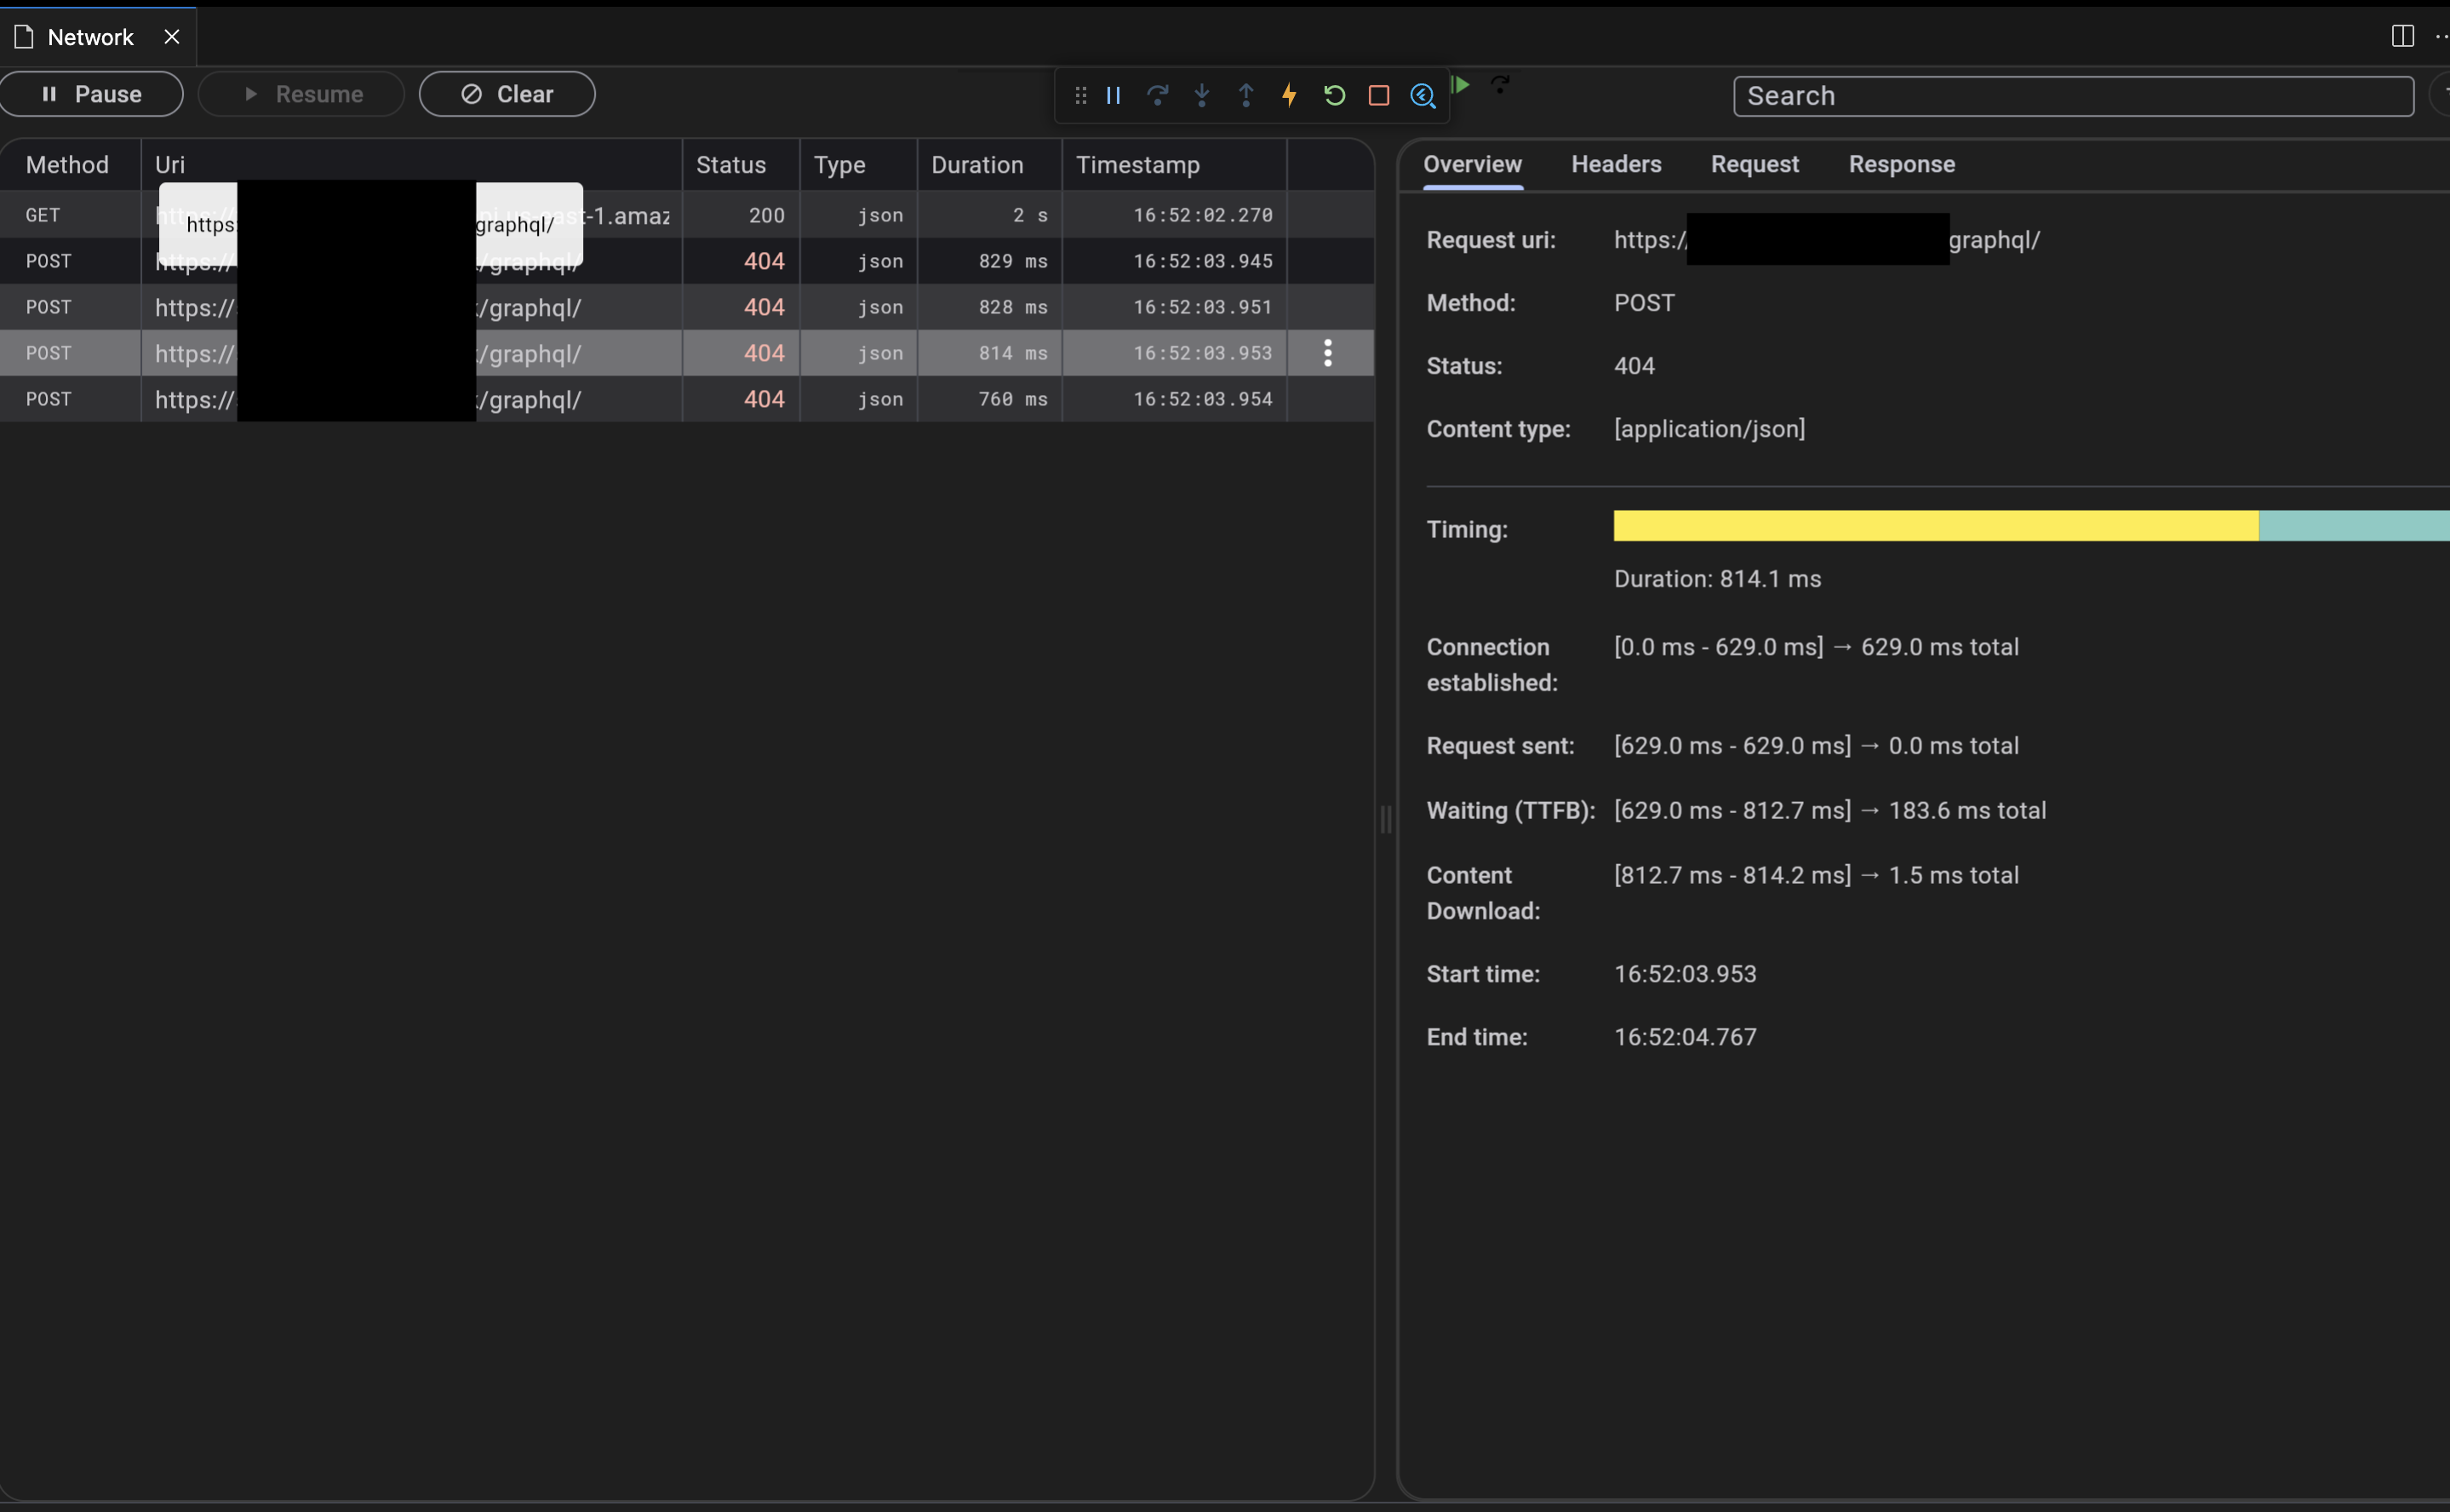Clear all network requests
The width and height of the screenshot is (2450, 1512).
[506, 93]
